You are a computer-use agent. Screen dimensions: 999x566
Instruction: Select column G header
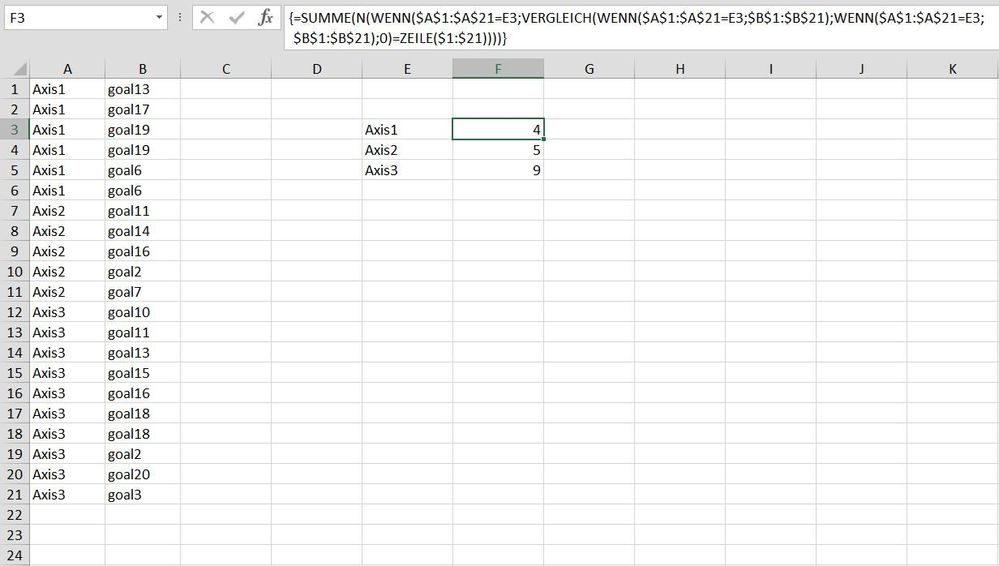pyautogui.click(x=589, y=69)
